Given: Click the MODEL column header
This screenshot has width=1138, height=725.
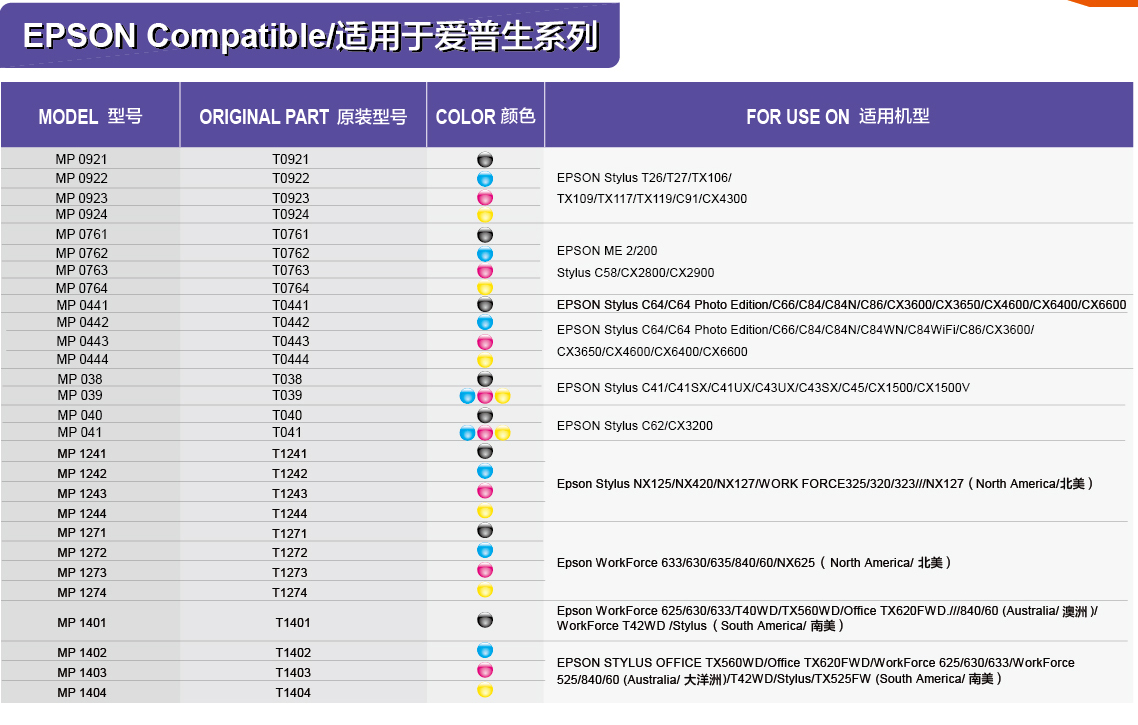Looking at the screenshot, I should click(90, 117).
